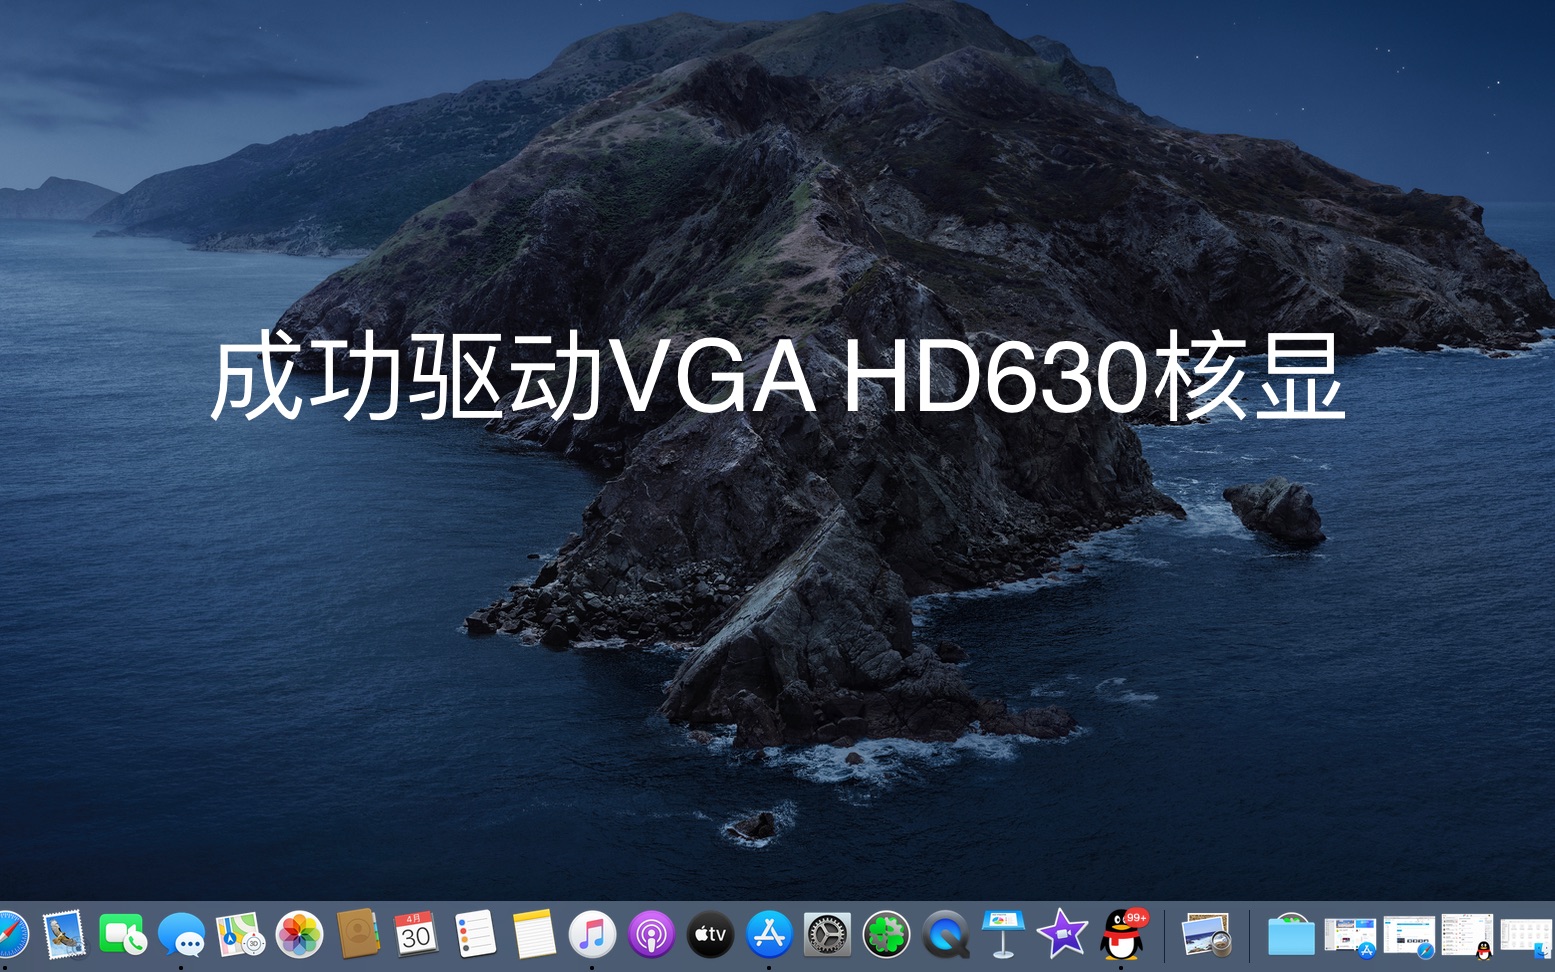Open the App Store Dock icon
Screen dimensions: 1555x972
pyautogui.click(x=769, y=935)
